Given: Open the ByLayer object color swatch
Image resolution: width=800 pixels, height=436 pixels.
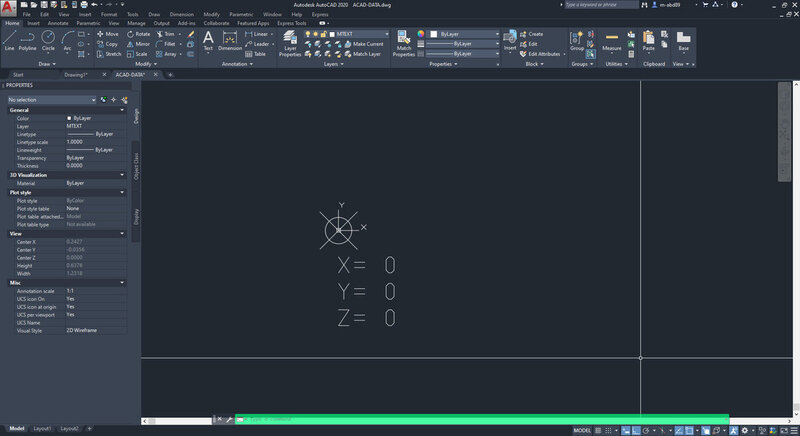Looking at the screenshot, I should click(464, 34).
